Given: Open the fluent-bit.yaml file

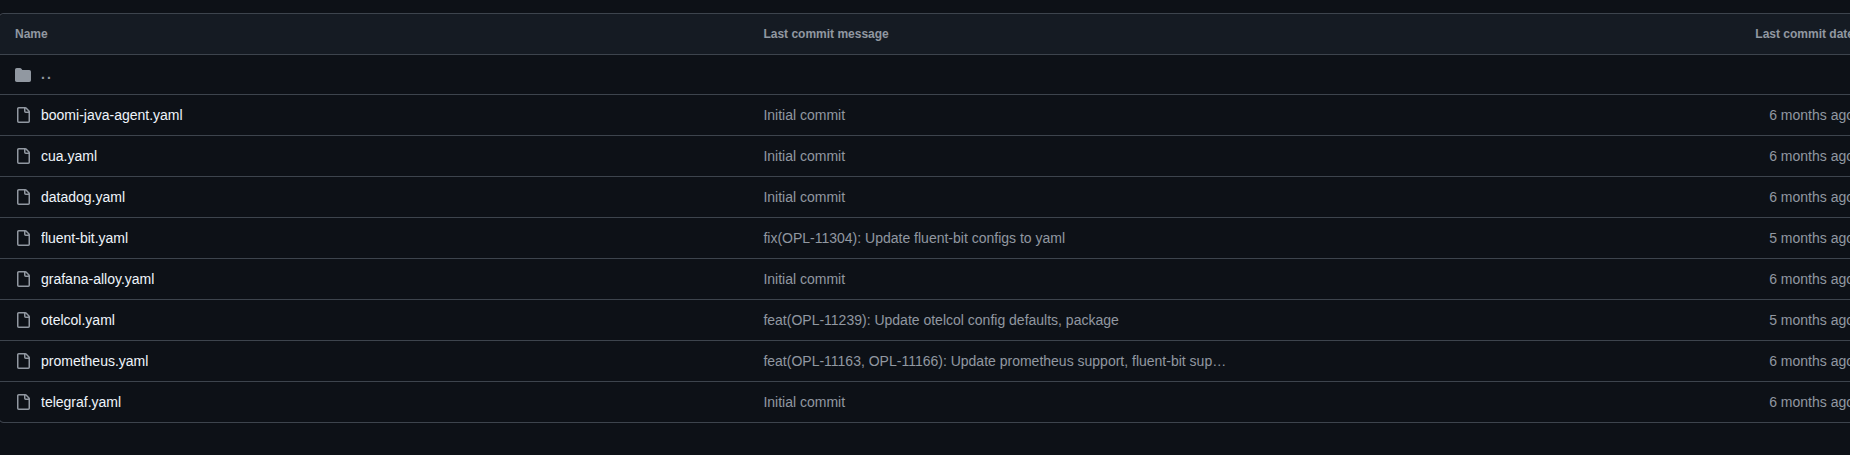Looking at the screenshot, I should pyautogui.click(x=84, y=238).
